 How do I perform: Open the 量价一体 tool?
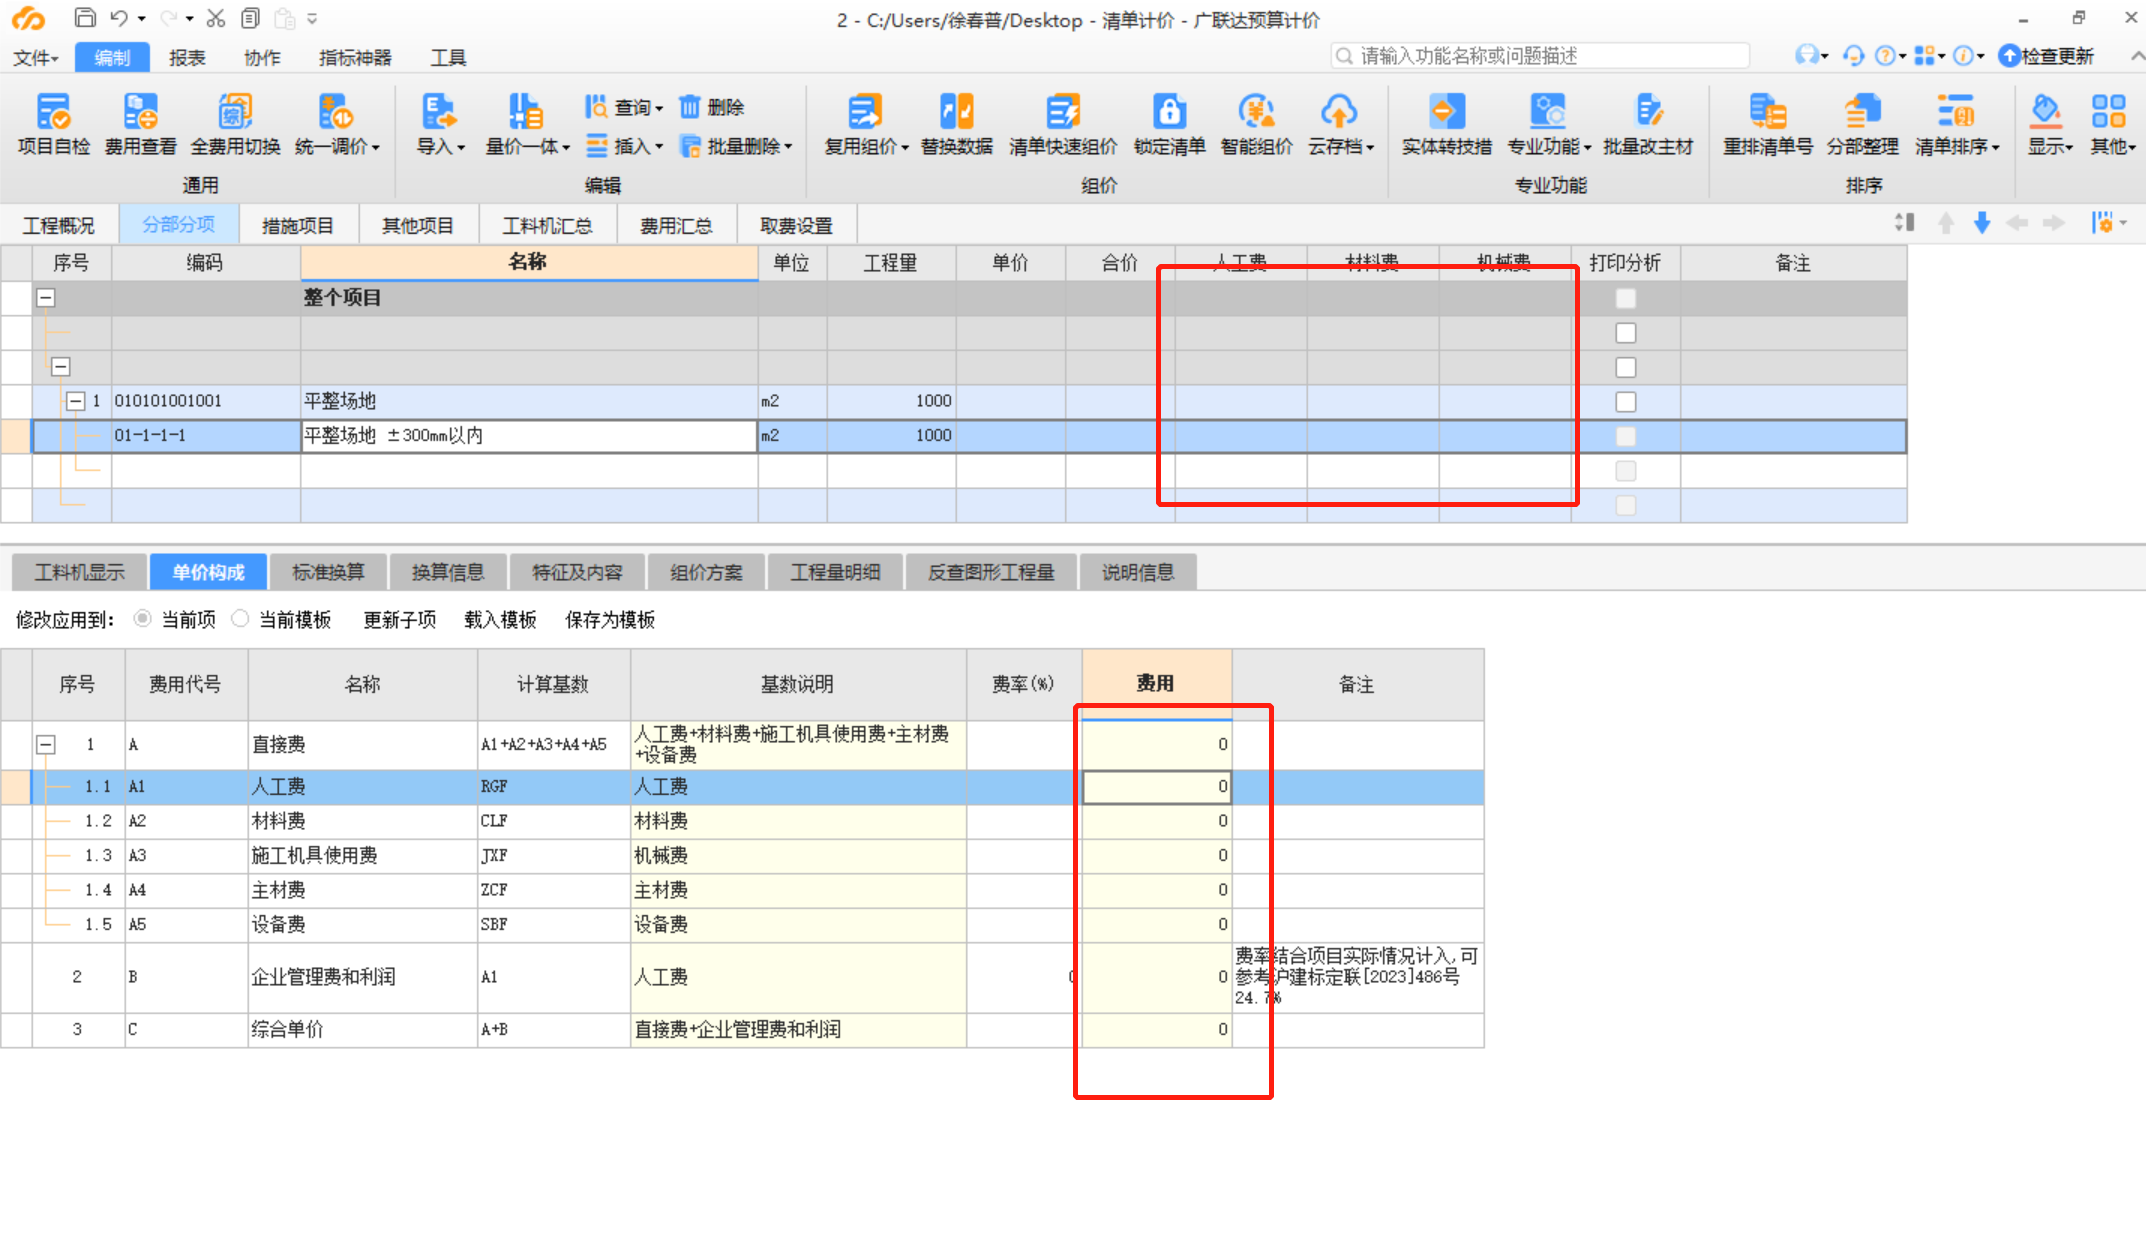[x=527, y=124]
